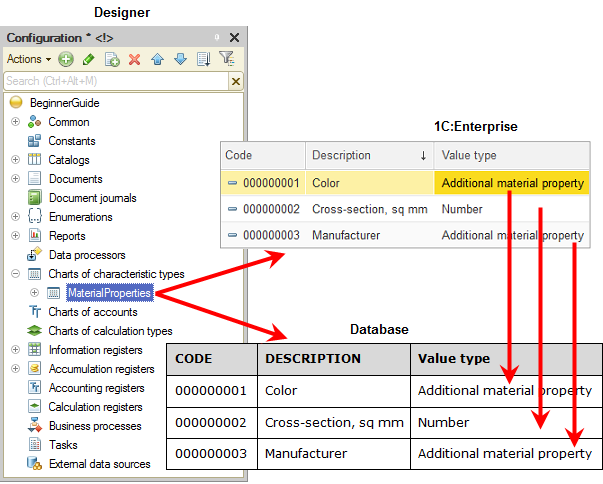Expand the Accumulation registers branch
Image resolution: width=603 pixels, height=484 pixels.
point(15,368)
